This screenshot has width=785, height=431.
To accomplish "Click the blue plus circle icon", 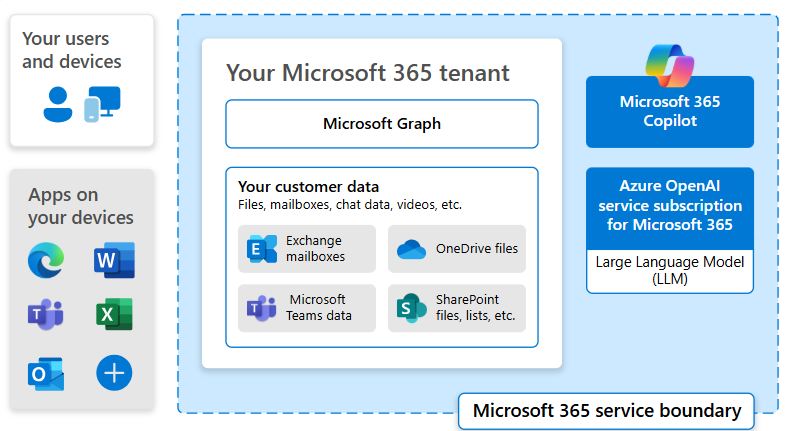I will click(x=113, y=373).
